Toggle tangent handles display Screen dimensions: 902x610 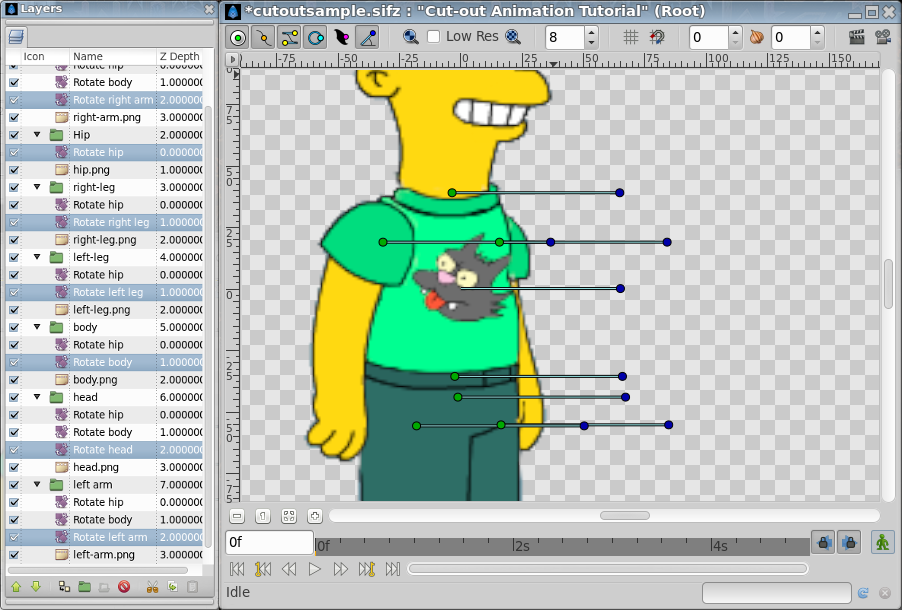pyautogui.click(x=289, y=38)
